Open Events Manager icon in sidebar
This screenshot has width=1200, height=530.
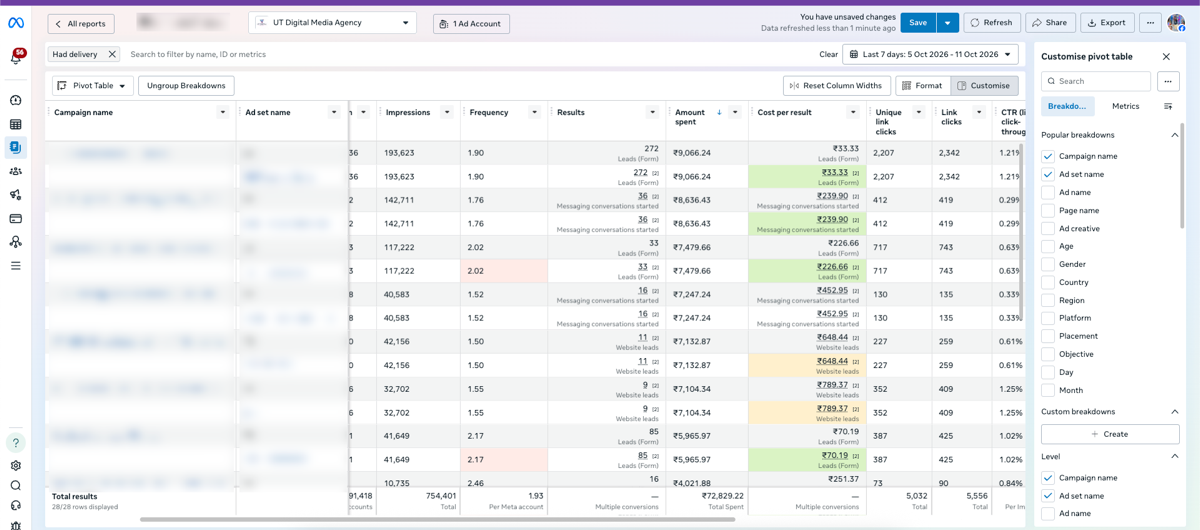15,242
